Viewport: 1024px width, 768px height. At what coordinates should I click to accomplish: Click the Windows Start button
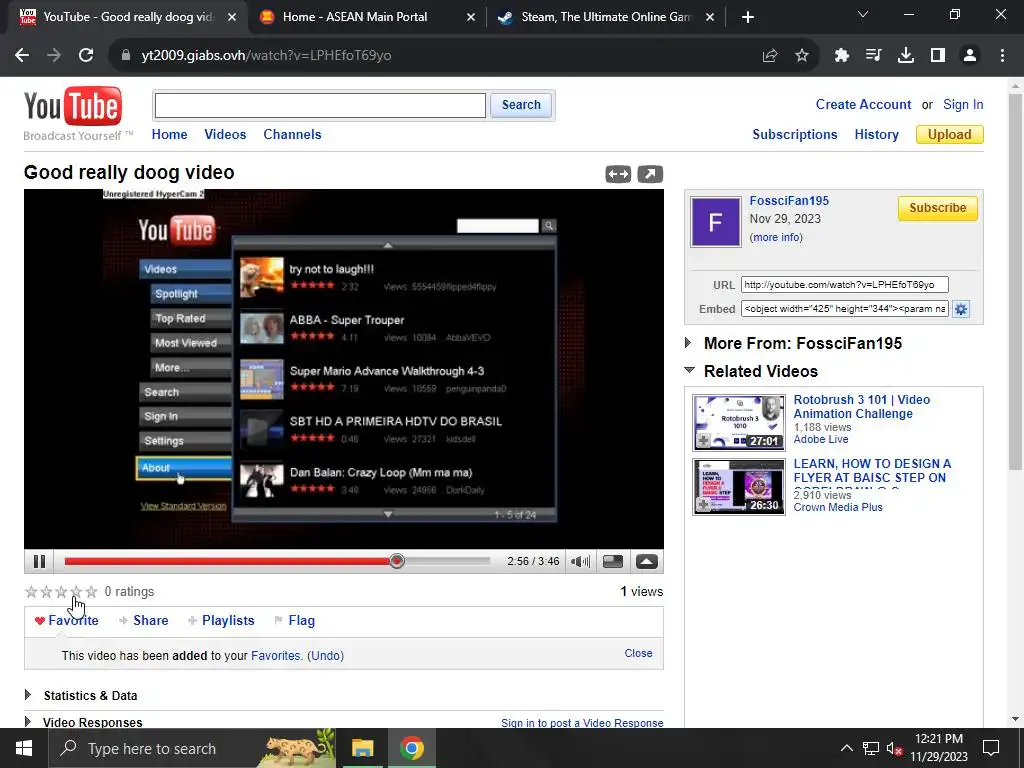(24, 748)
